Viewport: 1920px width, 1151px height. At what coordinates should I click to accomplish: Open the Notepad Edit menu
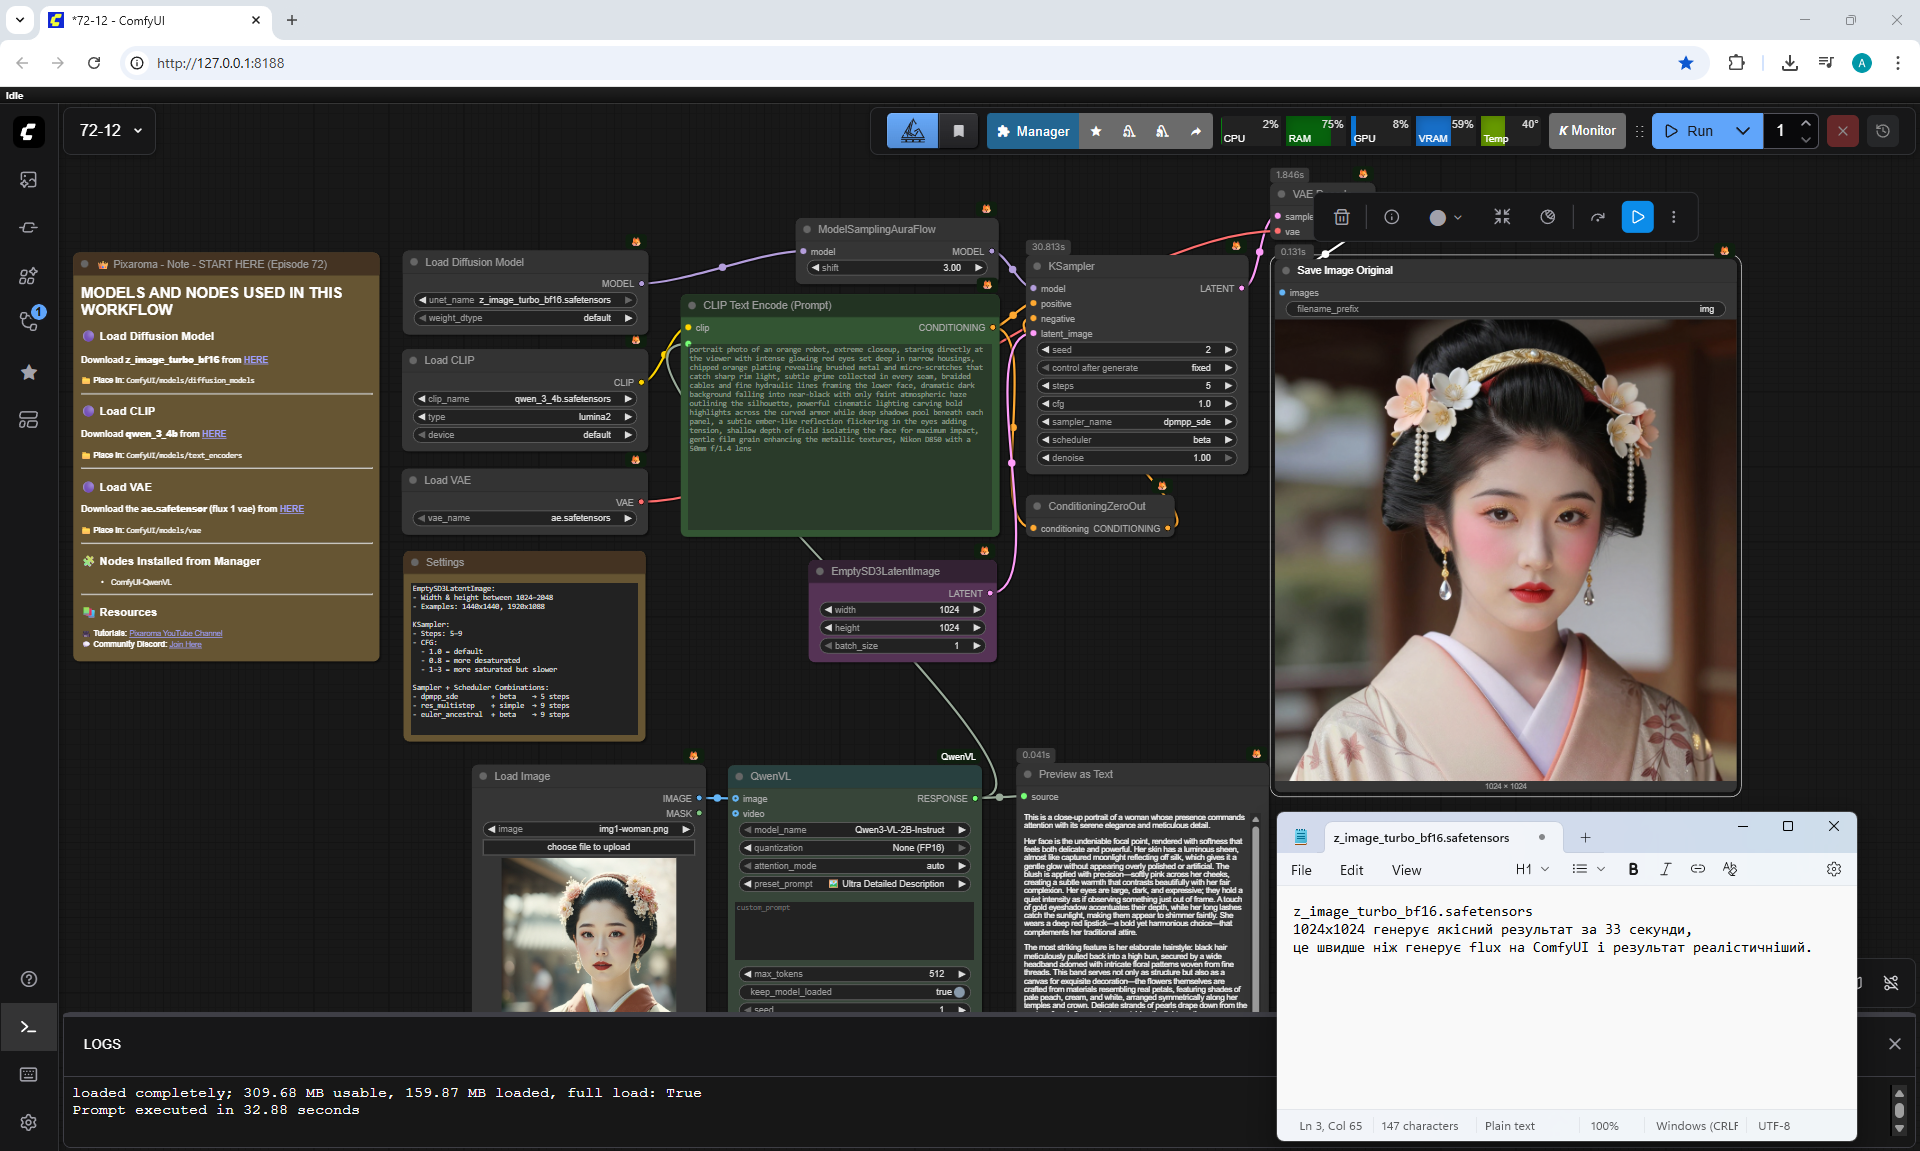(x=1351, y=870)
